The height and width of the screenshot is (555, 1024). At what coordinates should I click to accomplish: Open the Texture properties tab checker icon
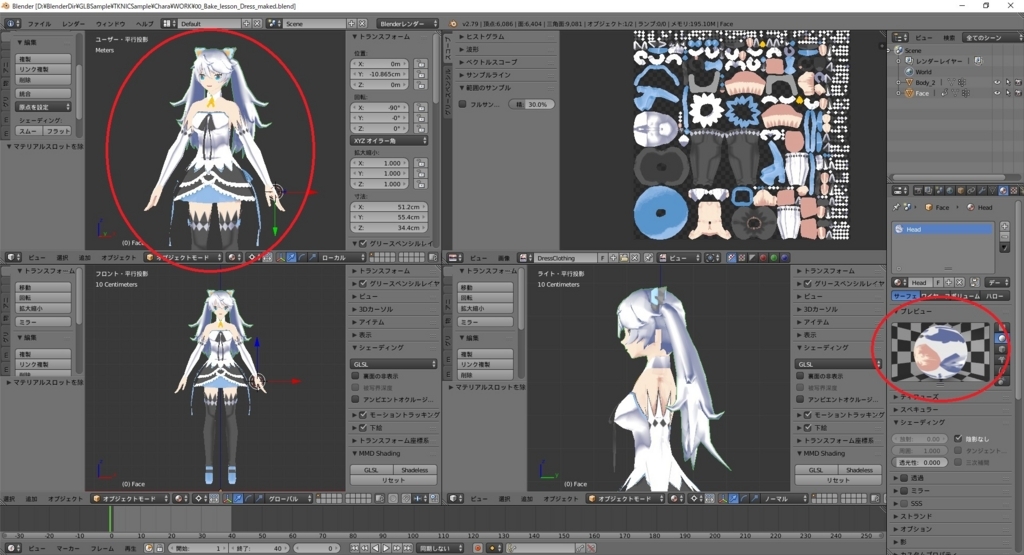pos(1014,191)
